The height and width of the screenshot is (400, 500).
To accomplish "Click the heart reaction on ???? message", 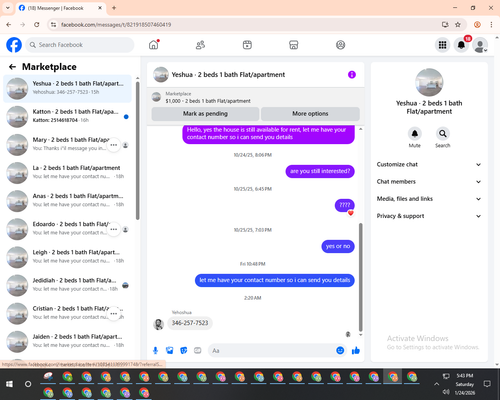I will point(350,213).
